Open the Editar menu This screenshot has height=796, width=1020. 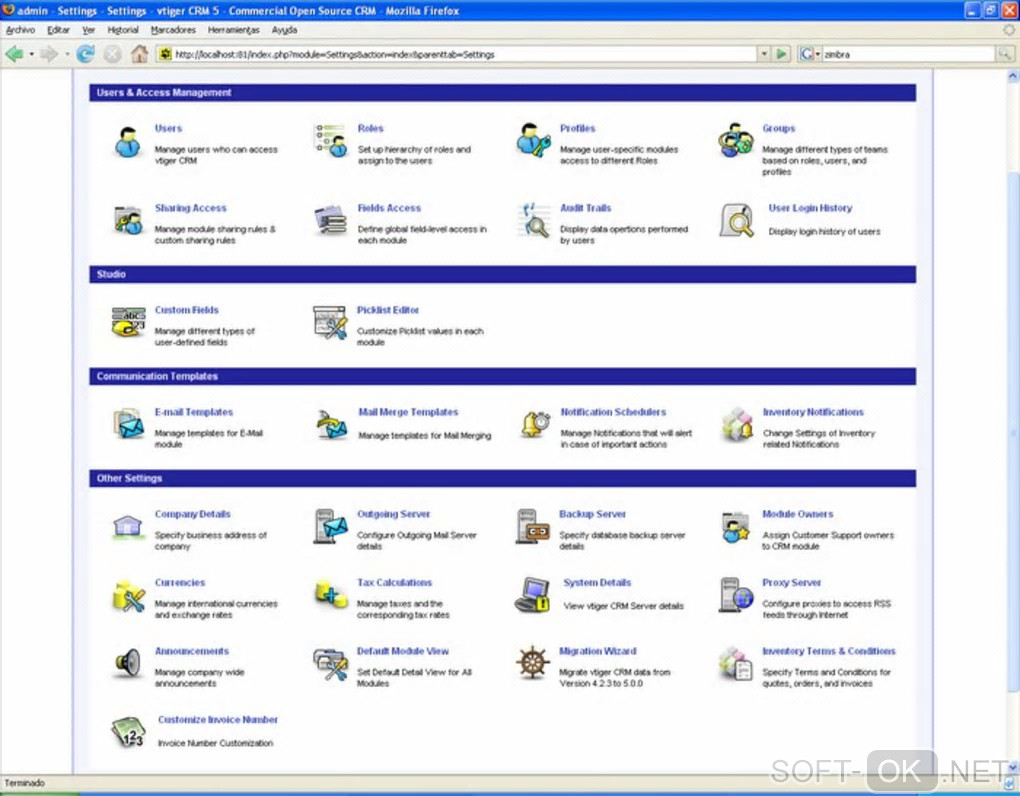pyautogui.click(x=59, y=30)
